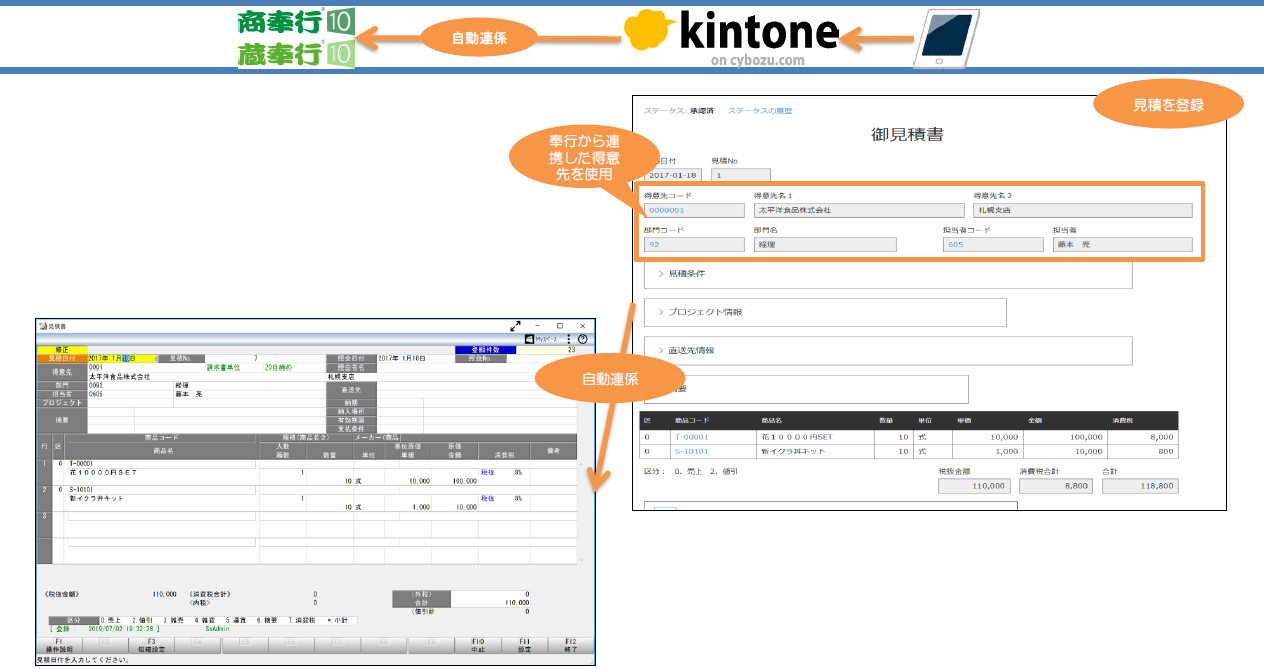Select the kintone 得意先名1 field
Screen dimensions: 1264x669
pyautogui.click(x=858, y=211)
